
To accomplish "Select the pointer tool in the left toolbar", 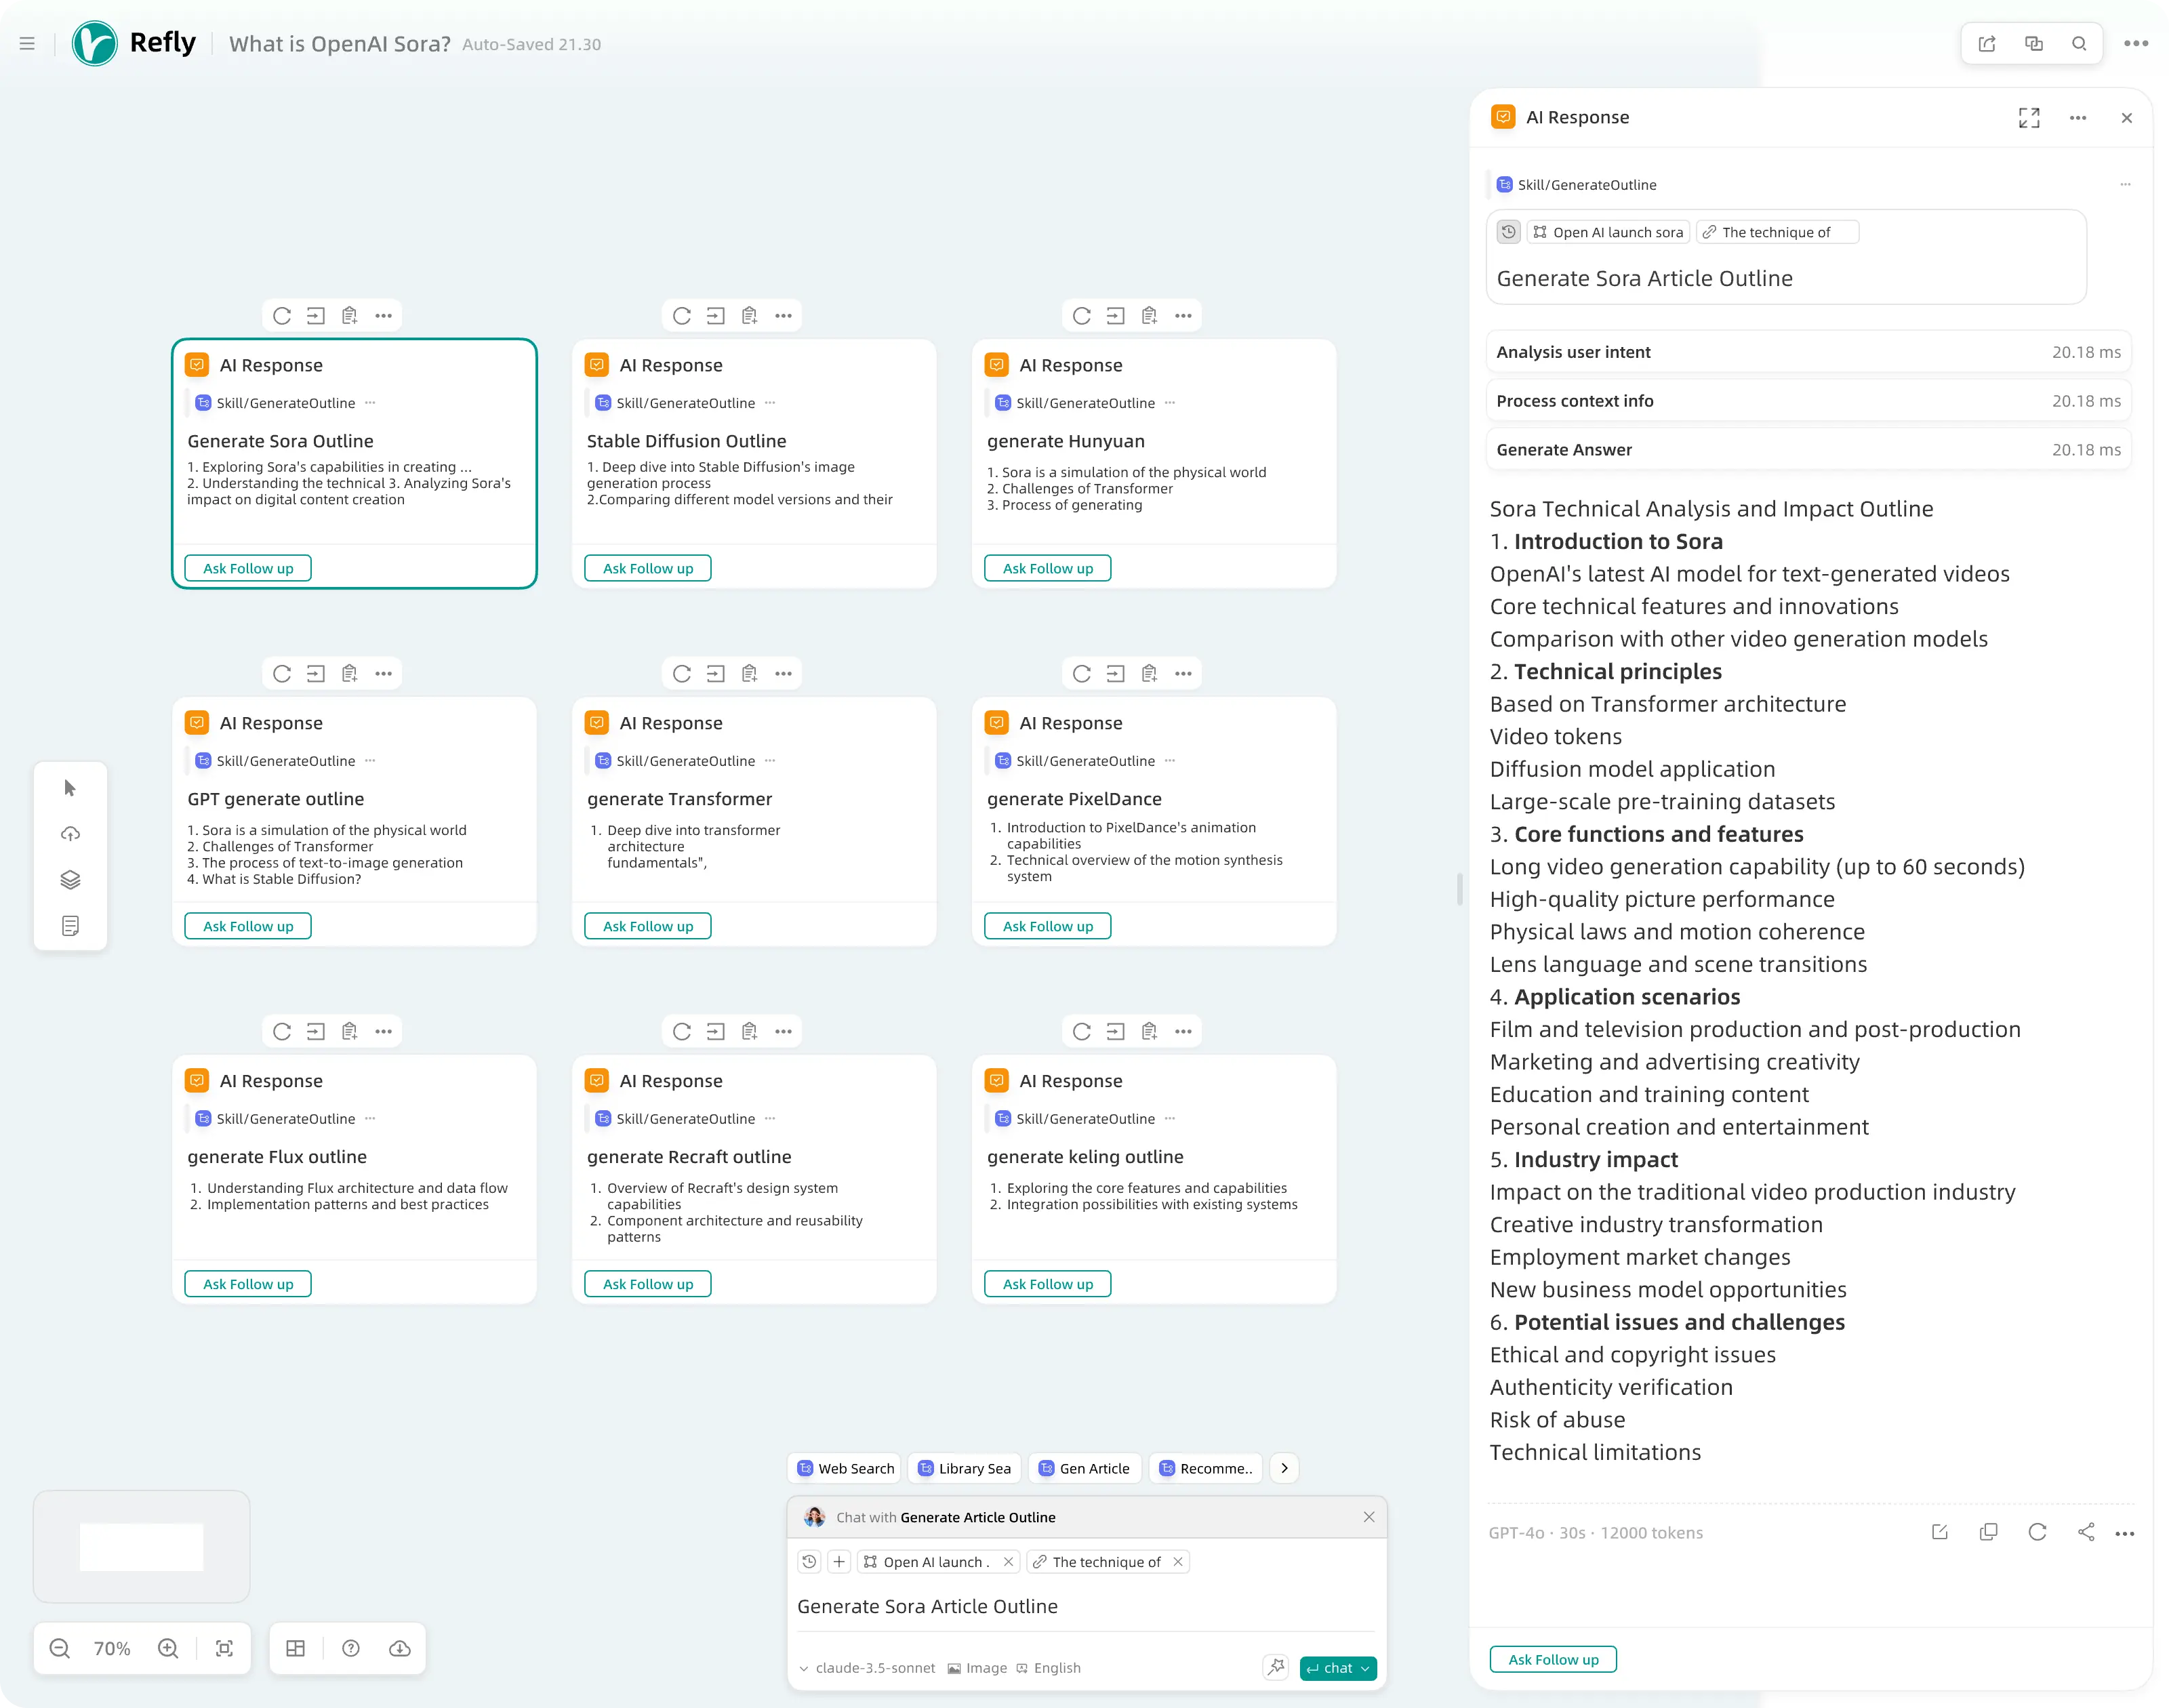I will point(70,788).
